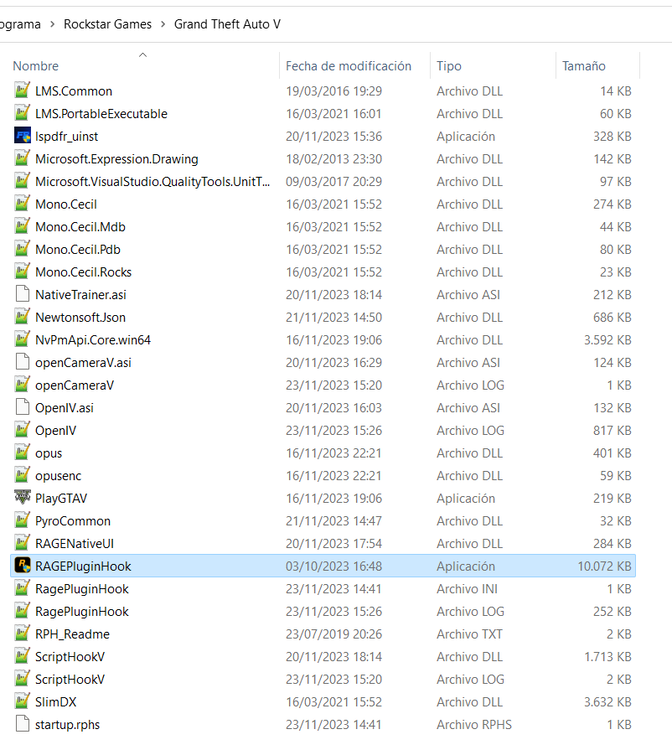Sort files by Tipo column

point(449,66)
